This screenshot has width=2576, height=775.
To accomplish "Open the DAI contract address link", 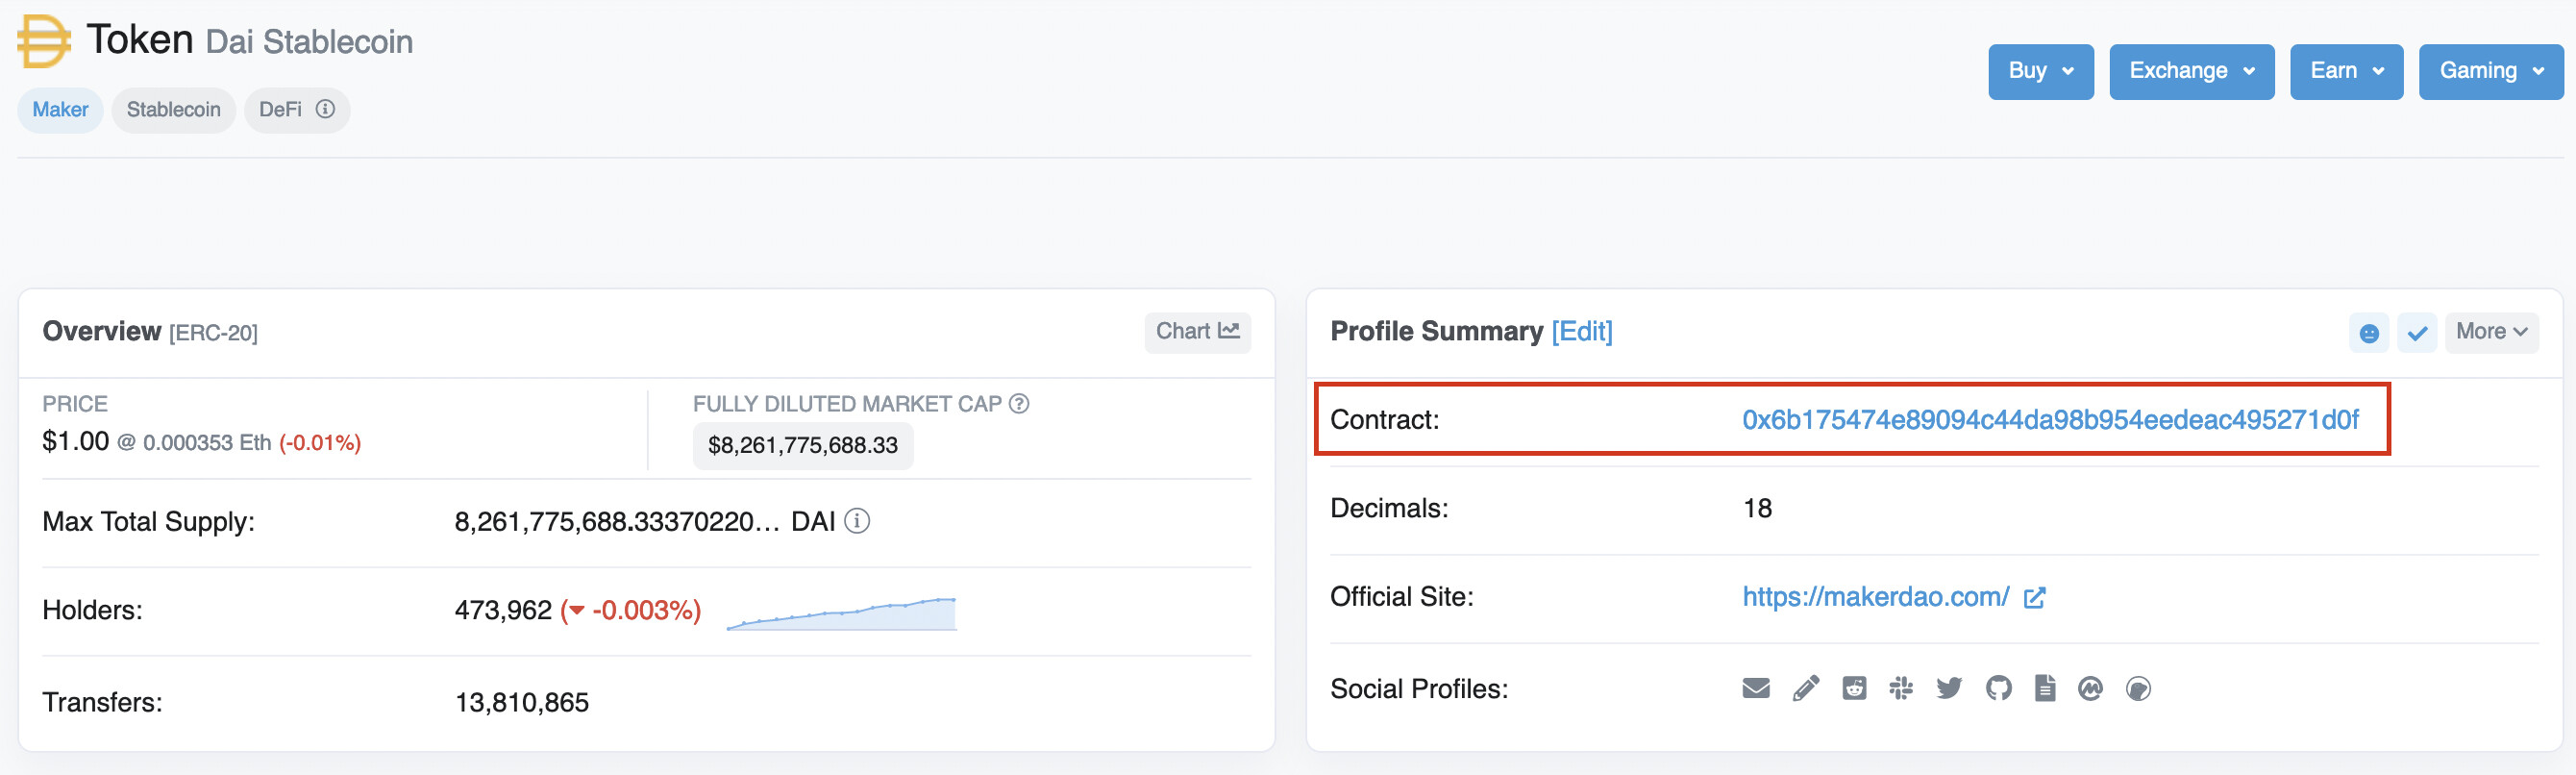I will point(2050,420).
